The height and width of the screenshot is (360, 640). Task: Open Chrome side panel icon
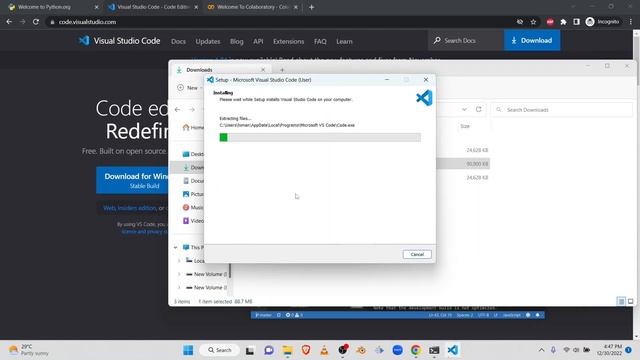576,22
